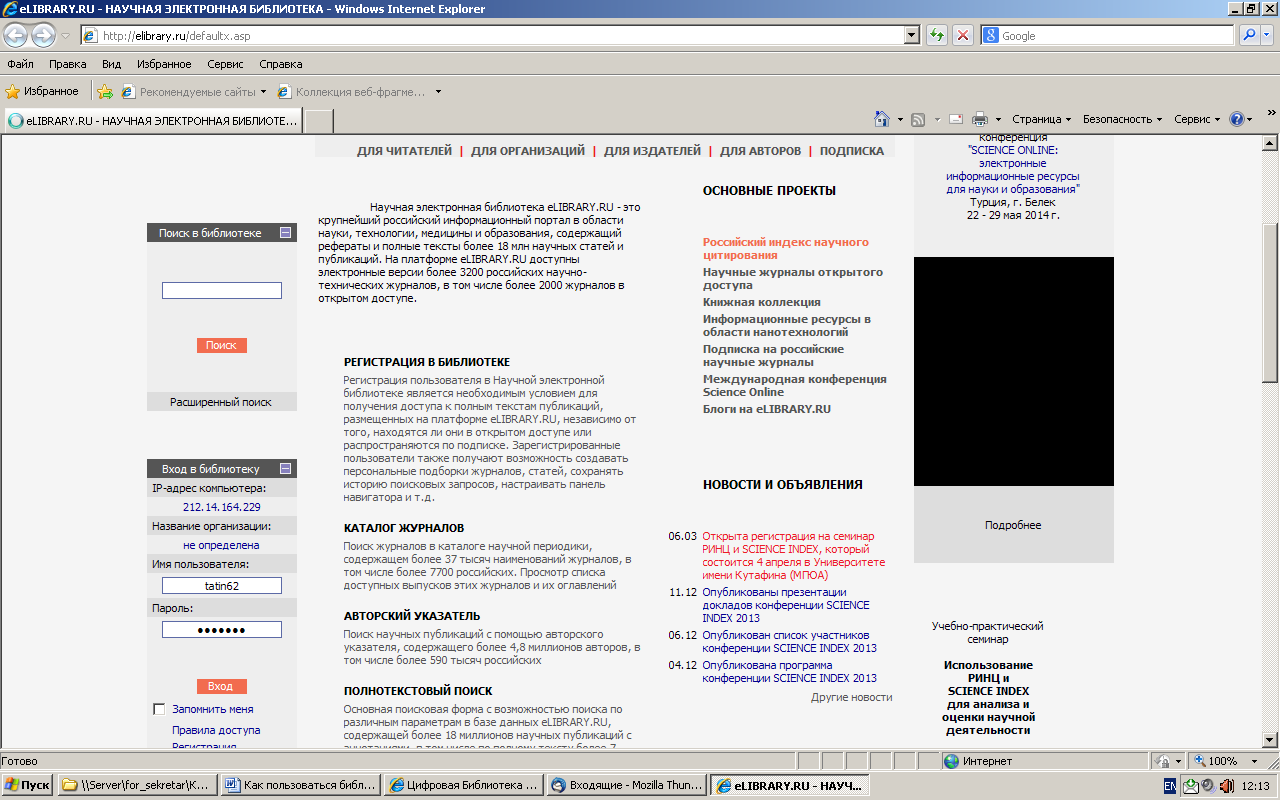Click the mail download tray icon
The height and width of the screenshot is (800, 1280).
pos(1190,786)
